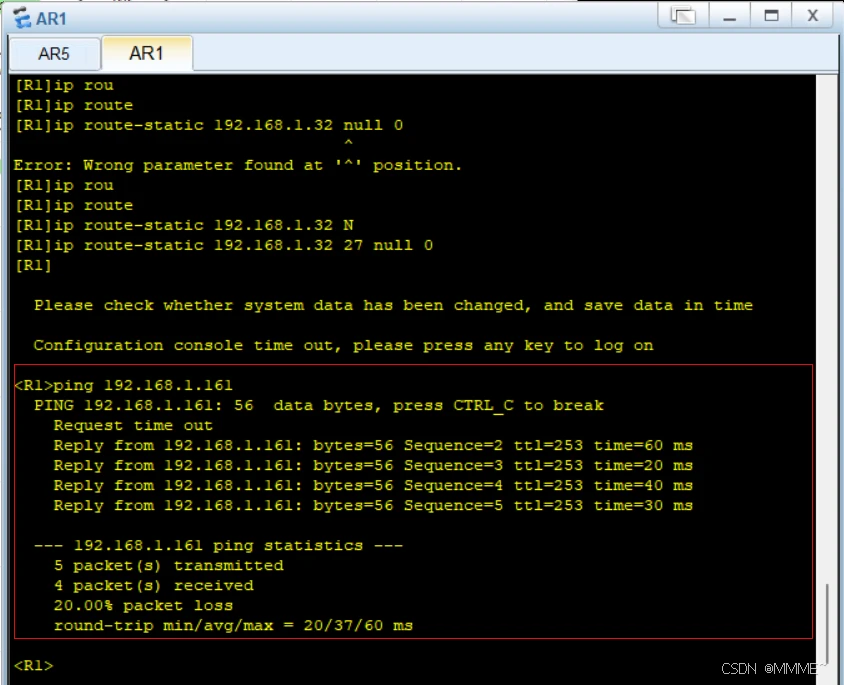Viewport: 844px width, 685px height.
Task: Click the round-trip min/avg/max statistics line
Action: [x=233, y=625]
